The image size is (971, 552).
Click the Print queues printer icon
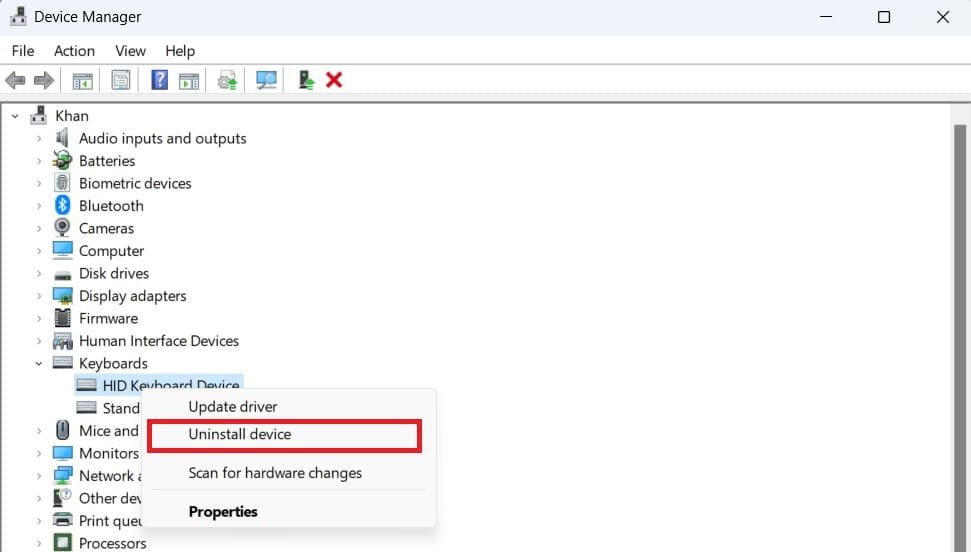pos(63,520)
